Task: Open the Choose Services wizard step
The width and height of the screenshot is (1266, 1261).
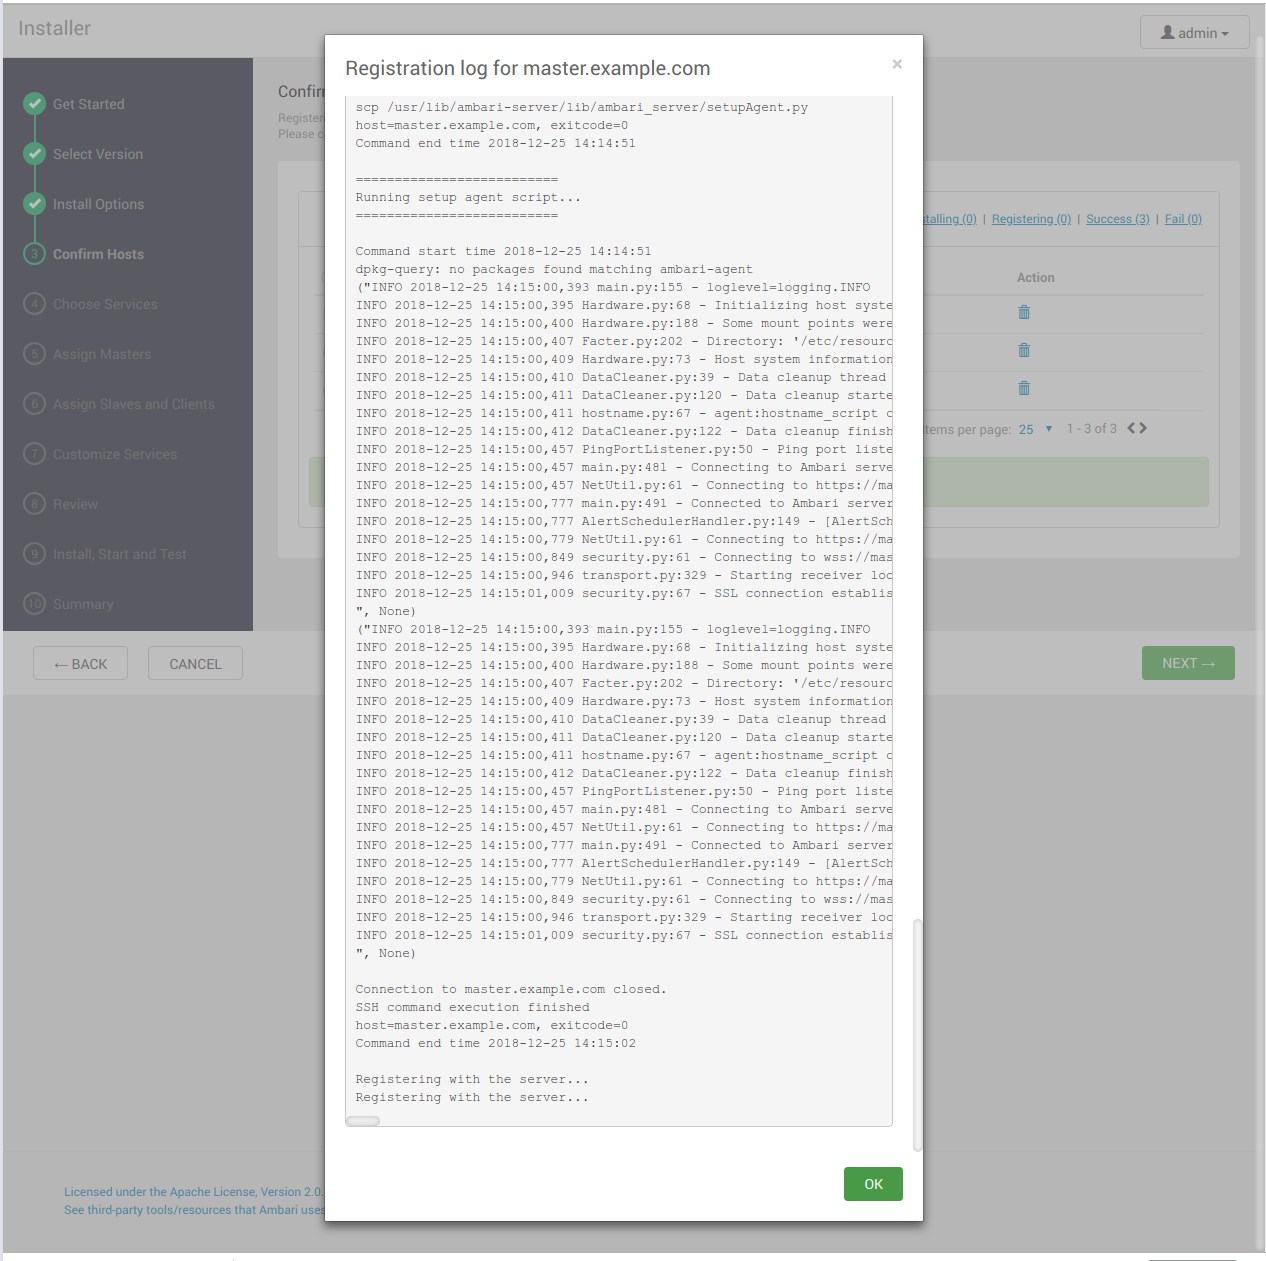Action: pyautogui.click(x=105, y=304)
